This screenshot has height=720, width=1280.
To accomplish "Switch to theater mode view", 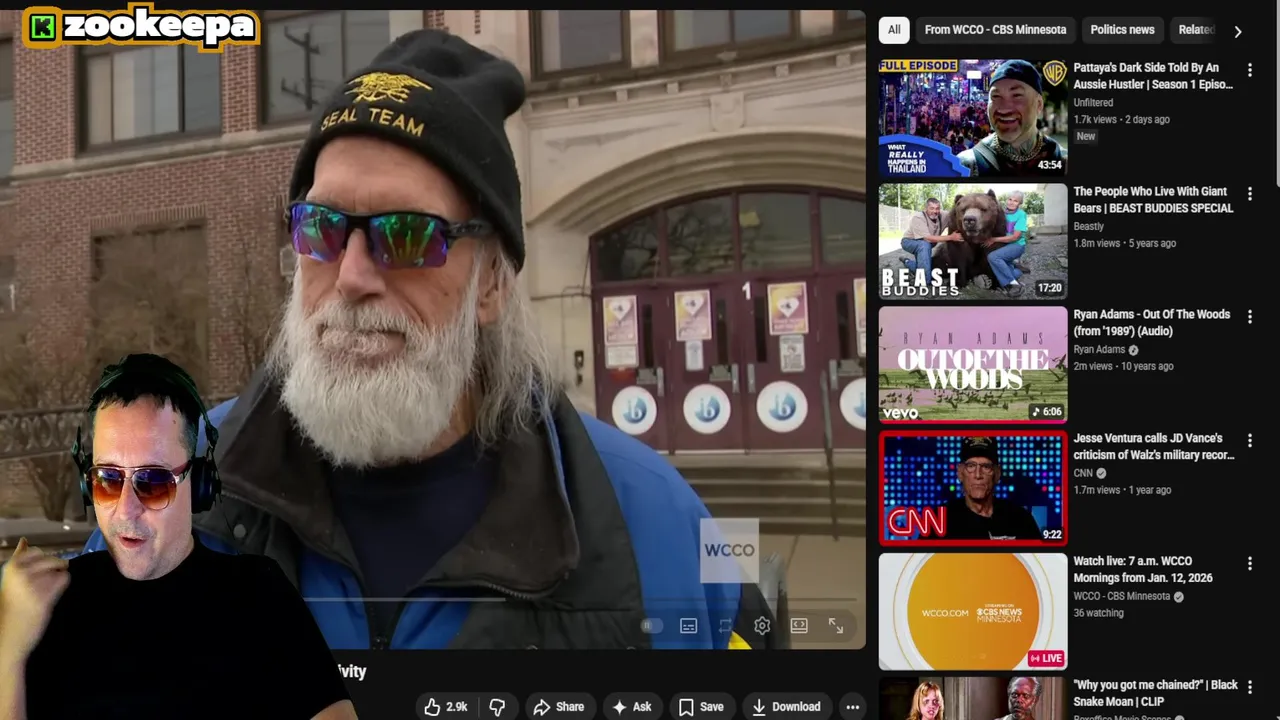I will pos(799,626).
